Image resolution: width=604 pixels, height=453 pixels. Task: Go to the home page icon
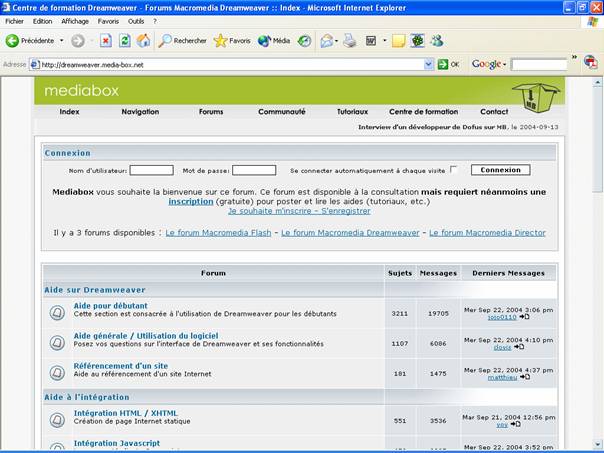pos(144,40)
